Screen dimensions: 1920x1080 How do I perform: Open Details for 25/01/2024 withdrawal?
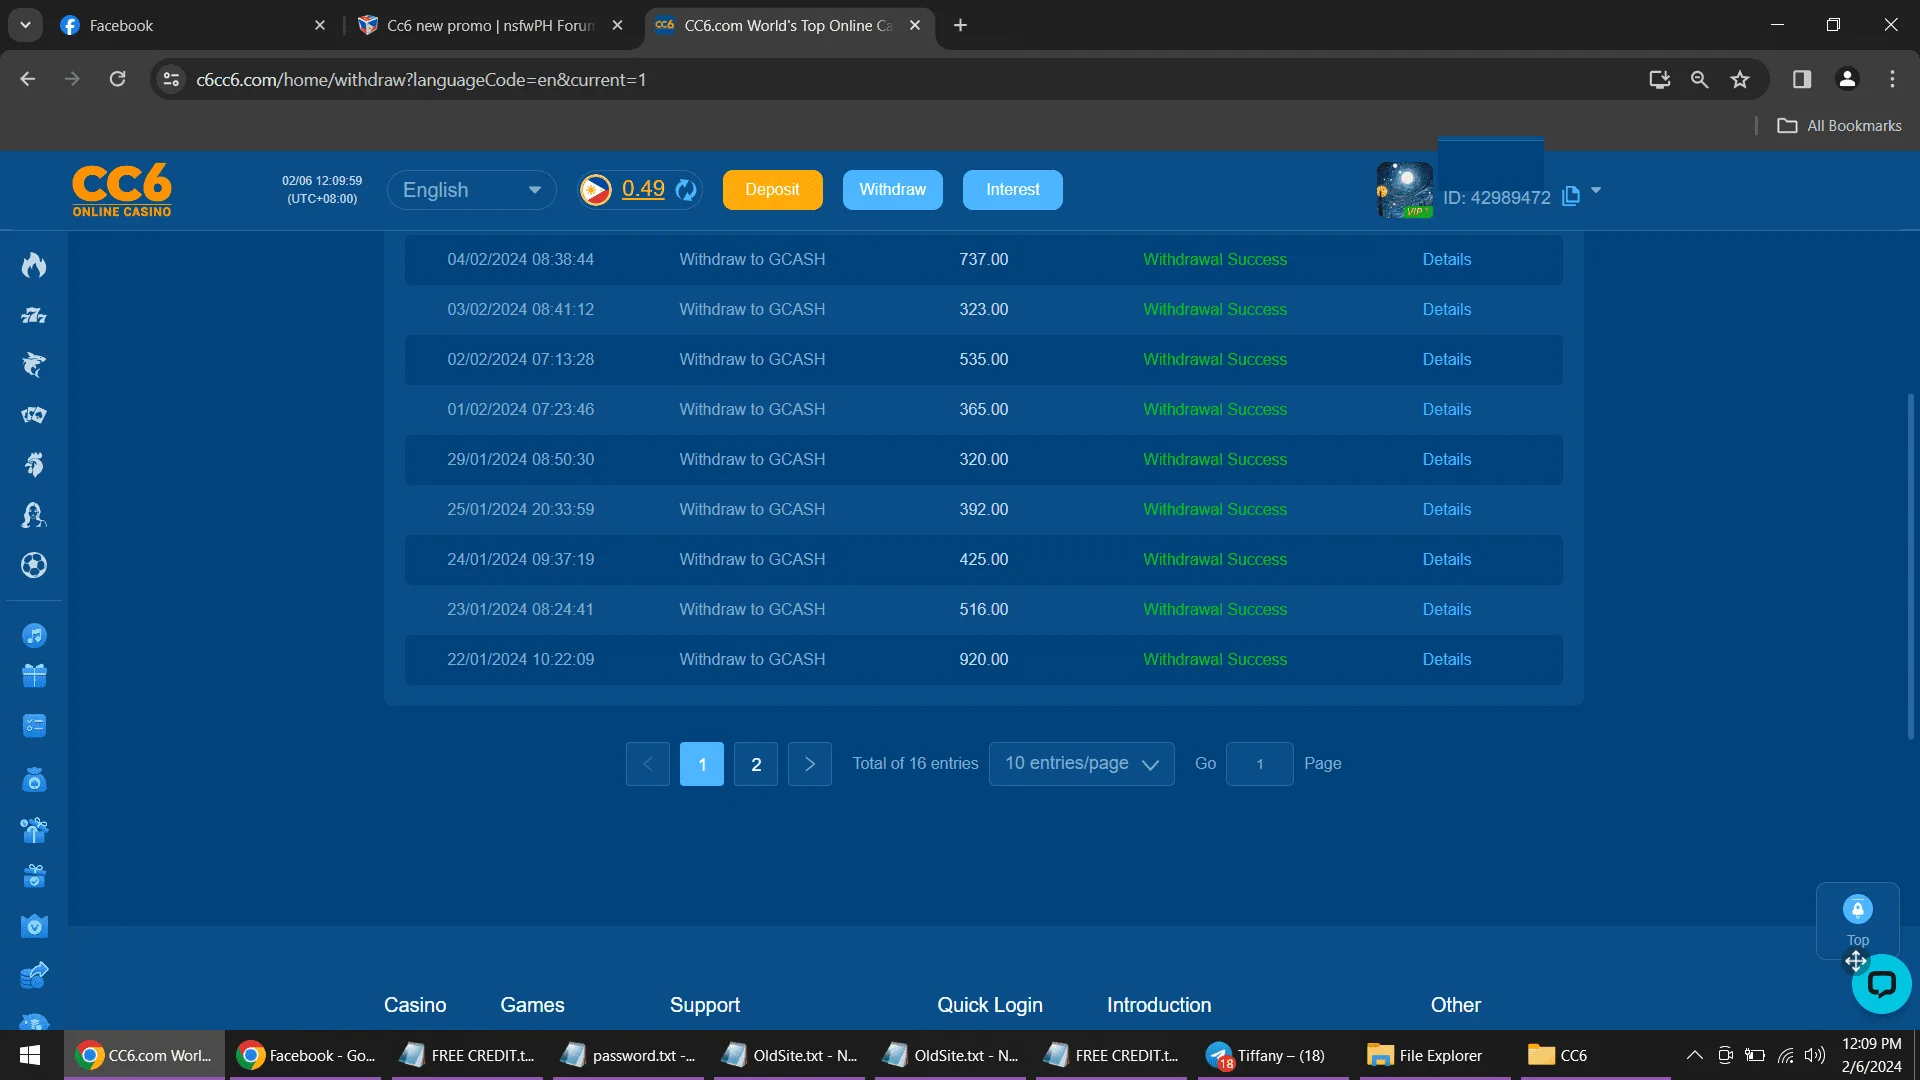pos(1446,510)
